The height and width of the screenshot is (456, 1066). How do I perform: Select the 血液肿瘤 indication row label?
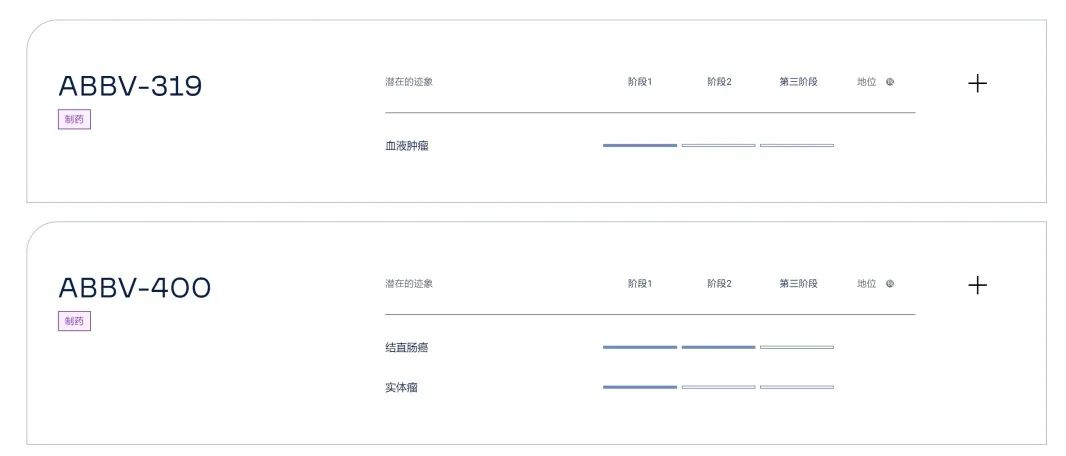[x=407, y=146]
